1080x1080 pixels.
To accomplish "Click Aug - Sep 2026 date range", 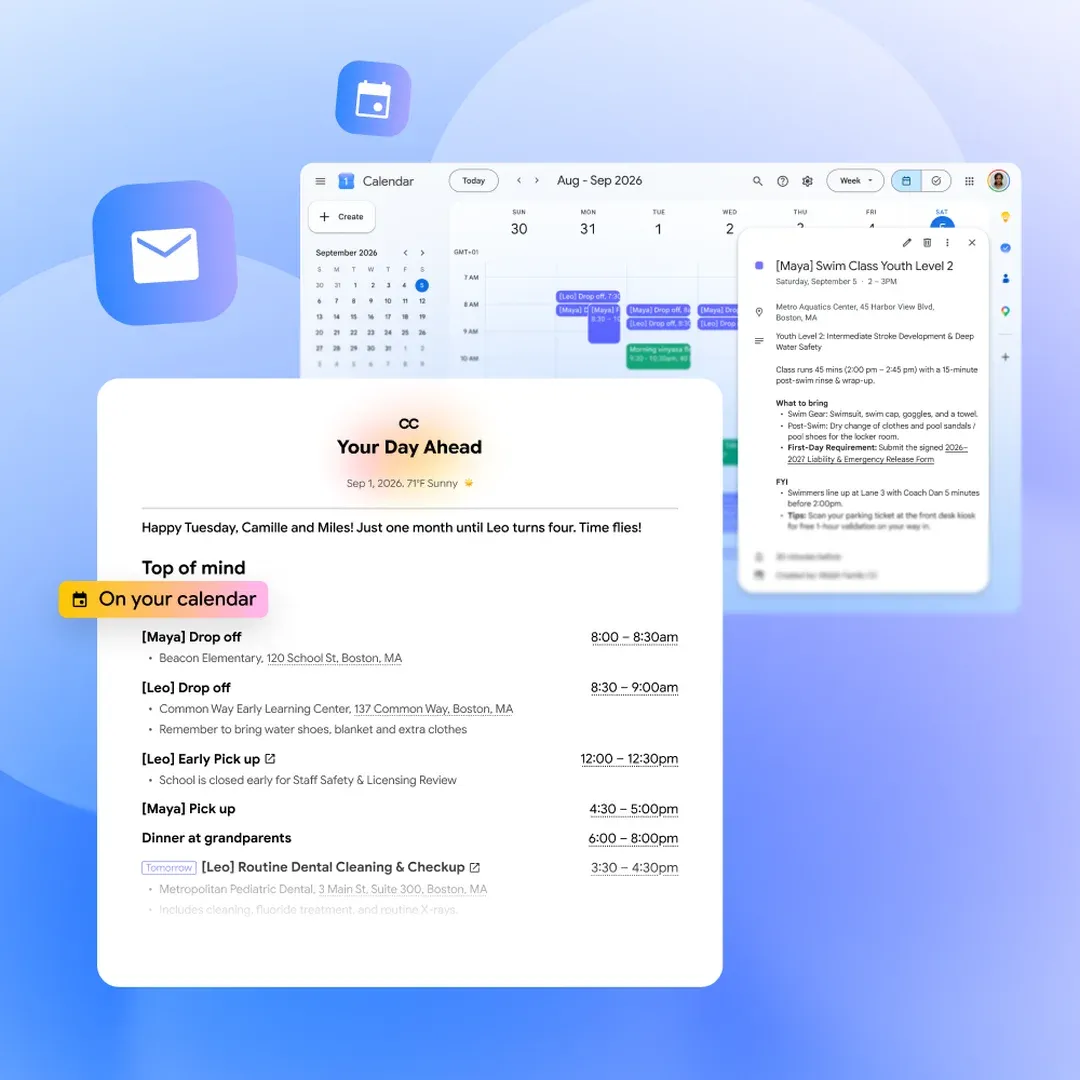I will tap(599, 180).
